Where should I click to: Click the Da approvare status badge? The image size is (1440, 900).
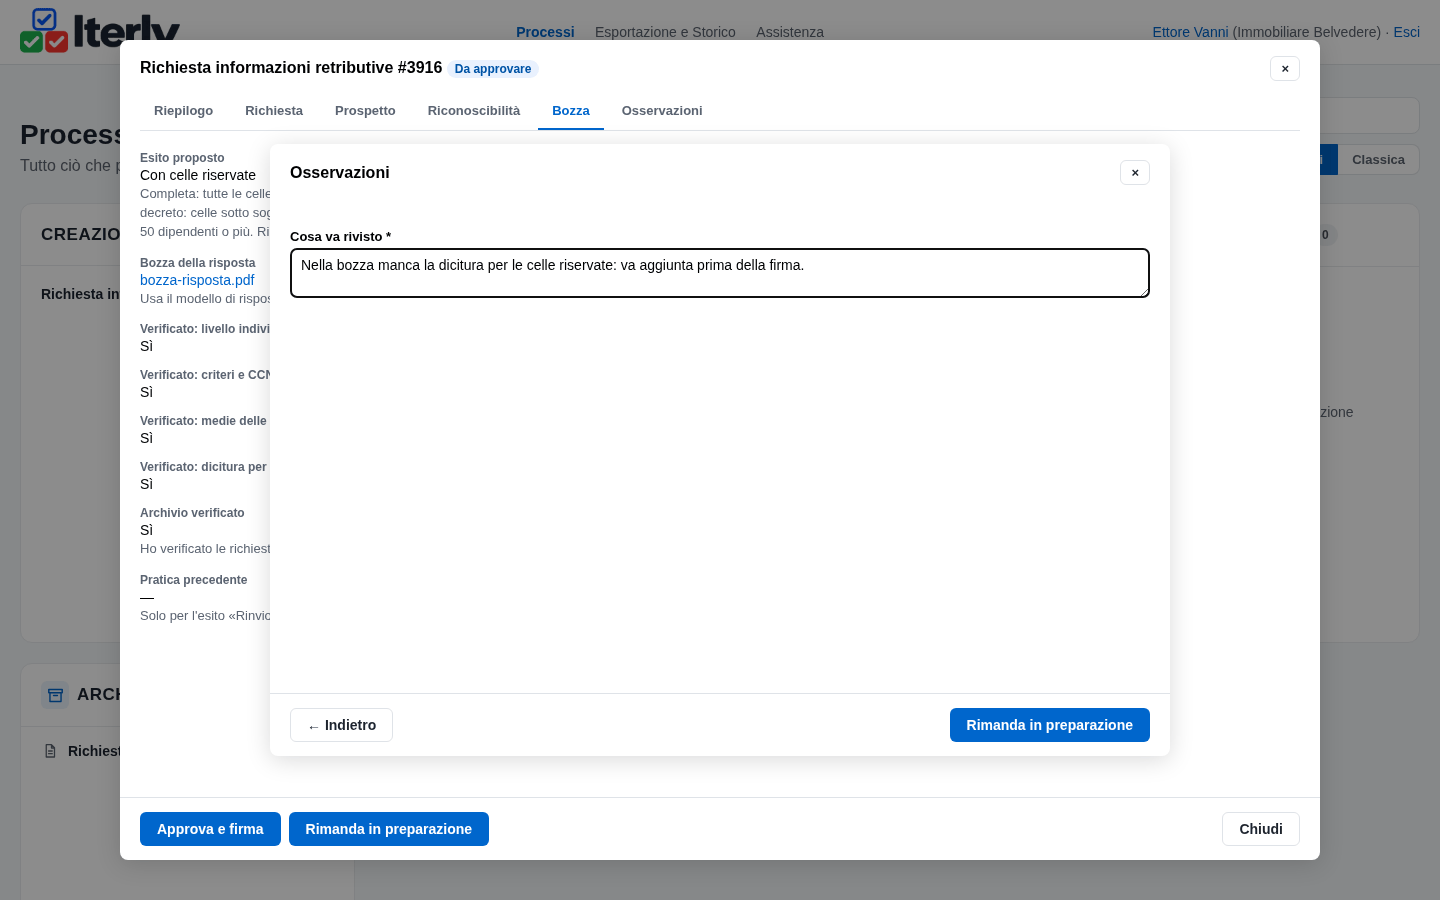coord(493,69)
